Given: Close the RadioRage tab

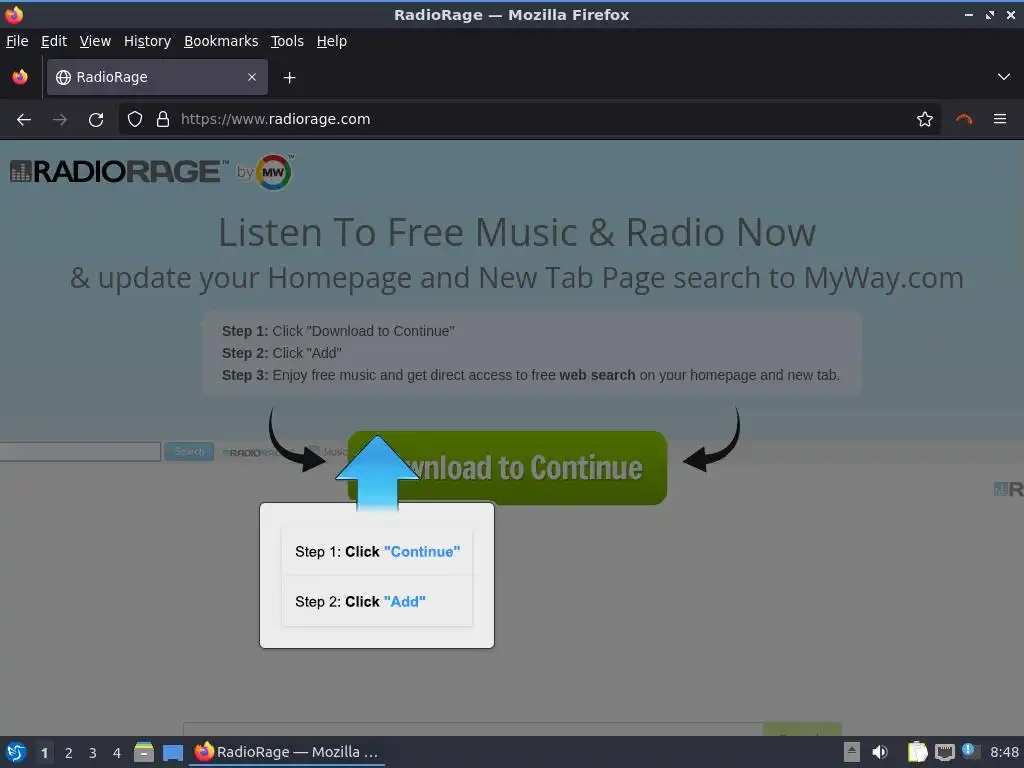Looking at the screenshot, I should click(252, 77).
